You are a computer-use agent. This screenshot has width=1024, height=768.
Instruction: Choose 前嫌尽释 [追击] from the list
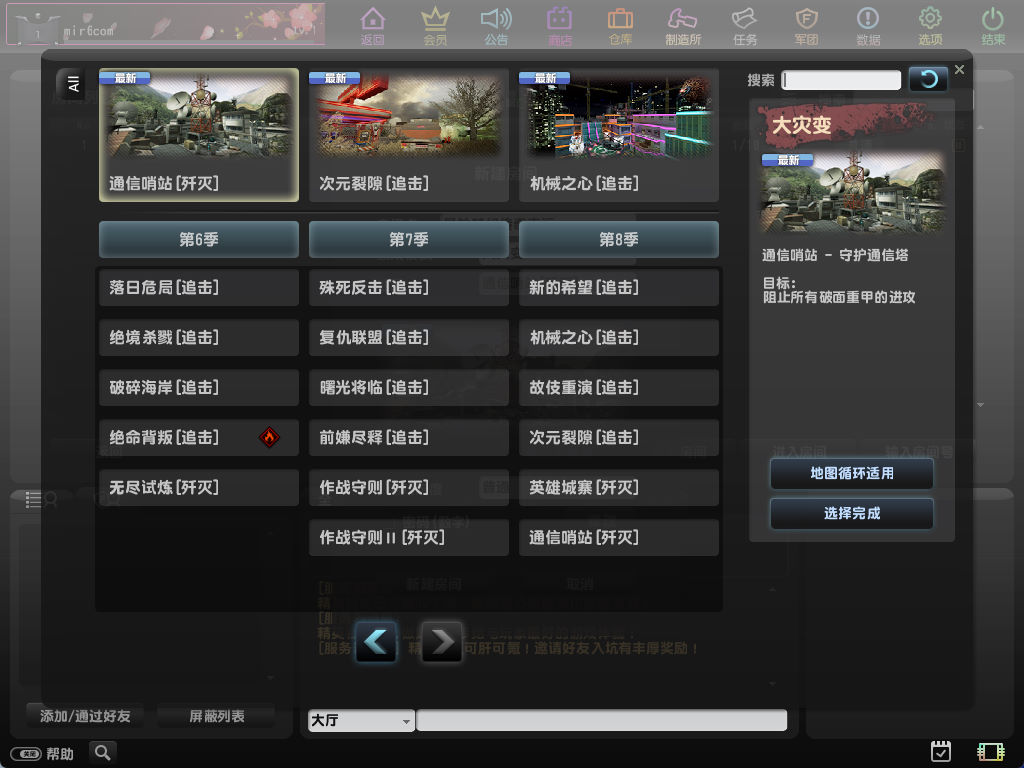click(x=409, y=438)
